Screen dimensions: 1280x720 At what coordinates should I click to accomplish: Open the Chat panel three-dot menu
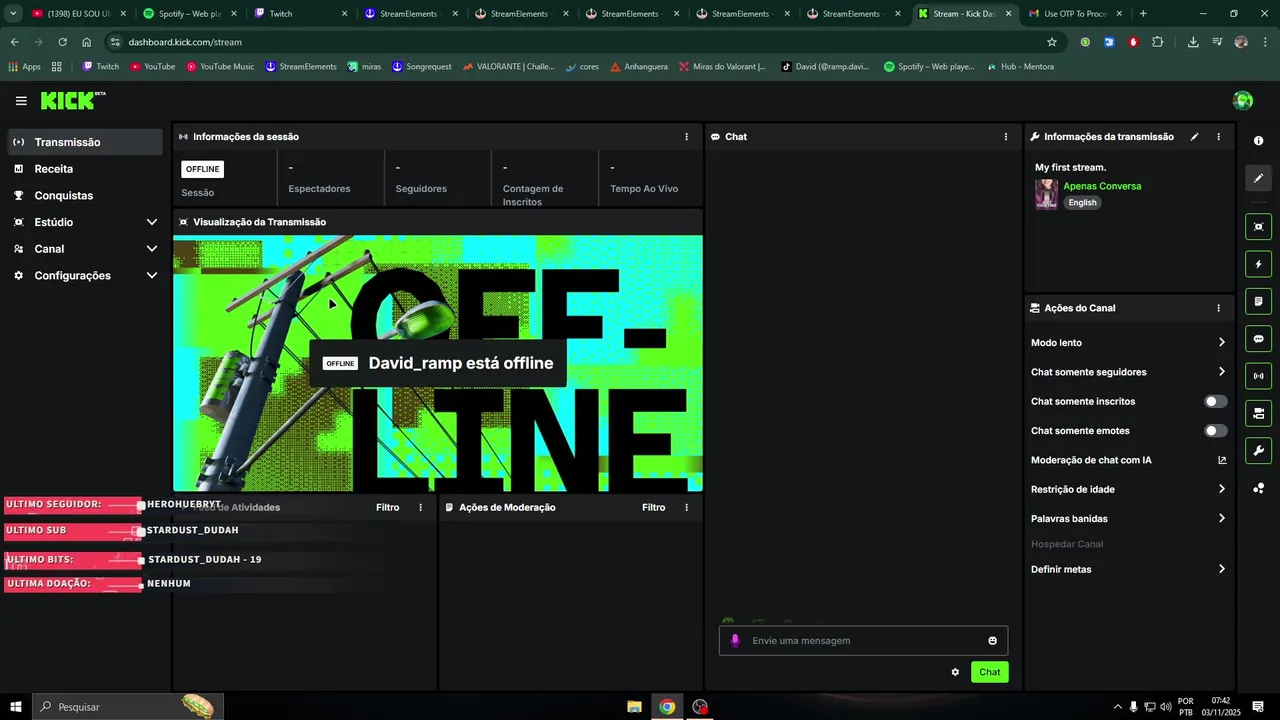[1006, 137]
